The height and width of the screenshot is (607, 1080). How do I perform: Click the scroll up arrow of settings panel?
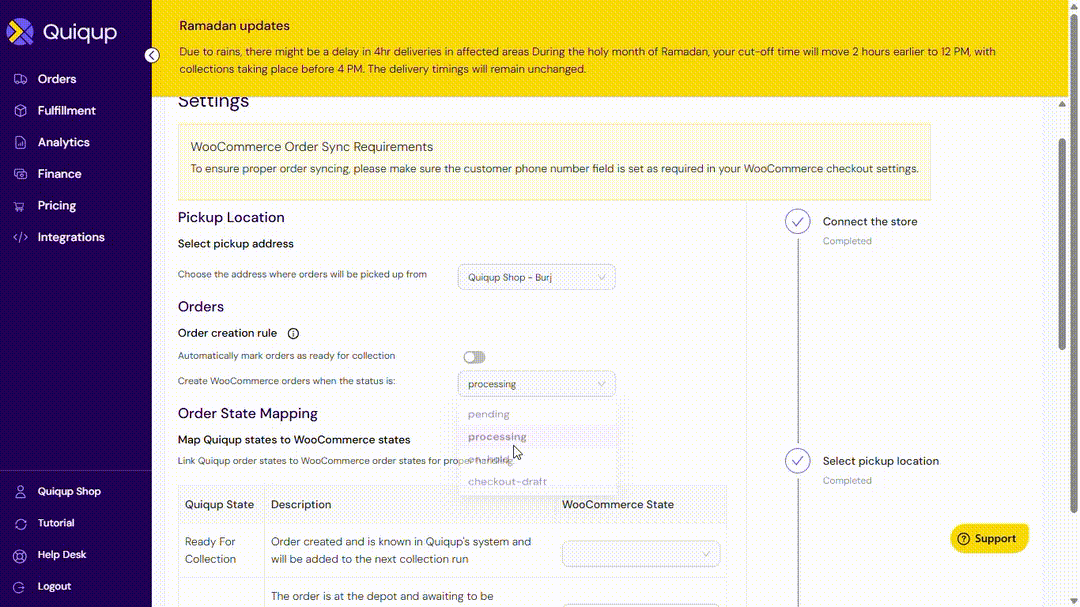pos(1062,104)
